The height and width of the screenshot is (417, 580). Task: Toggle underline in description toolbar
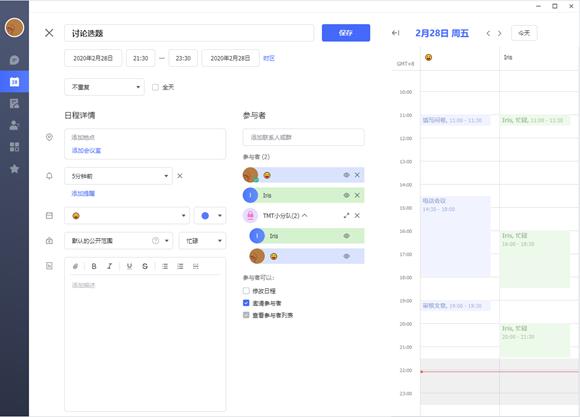[x=129, y=266]
